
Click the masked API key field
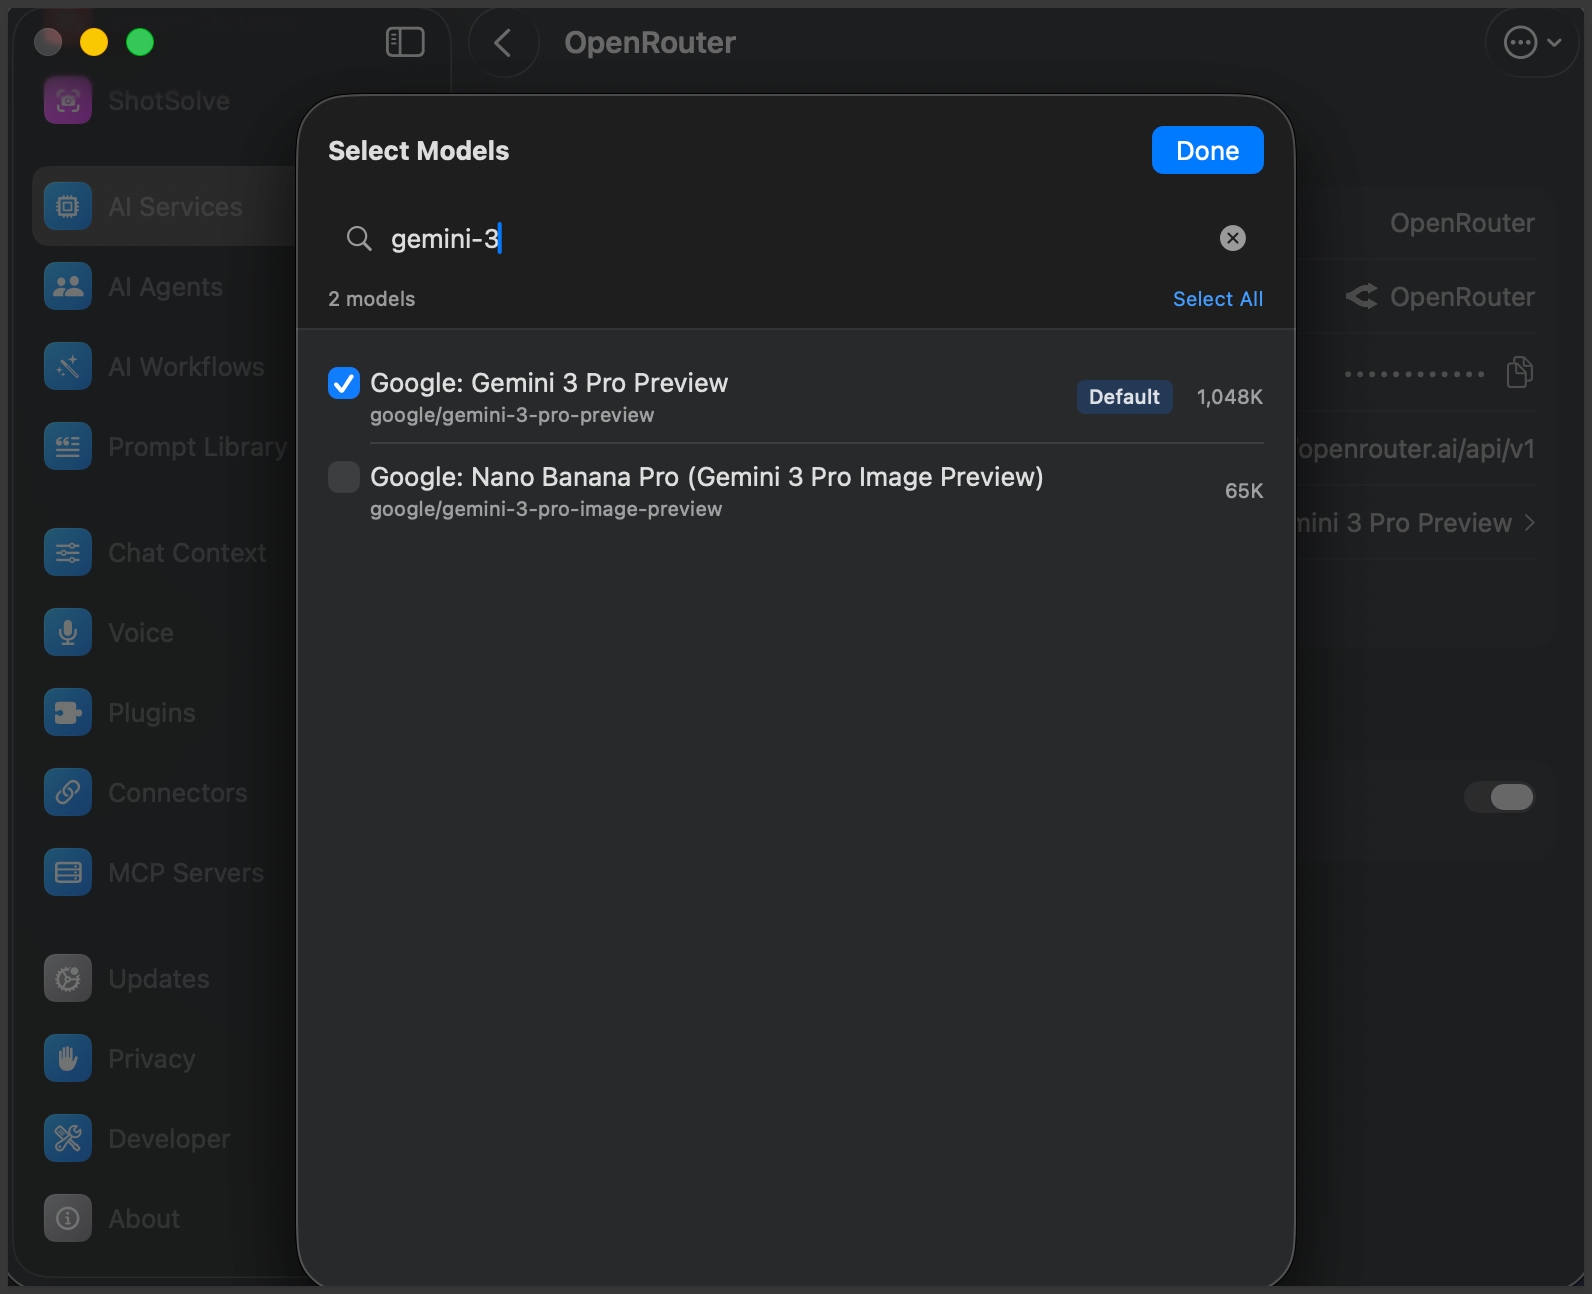(x=1414, y=374)
